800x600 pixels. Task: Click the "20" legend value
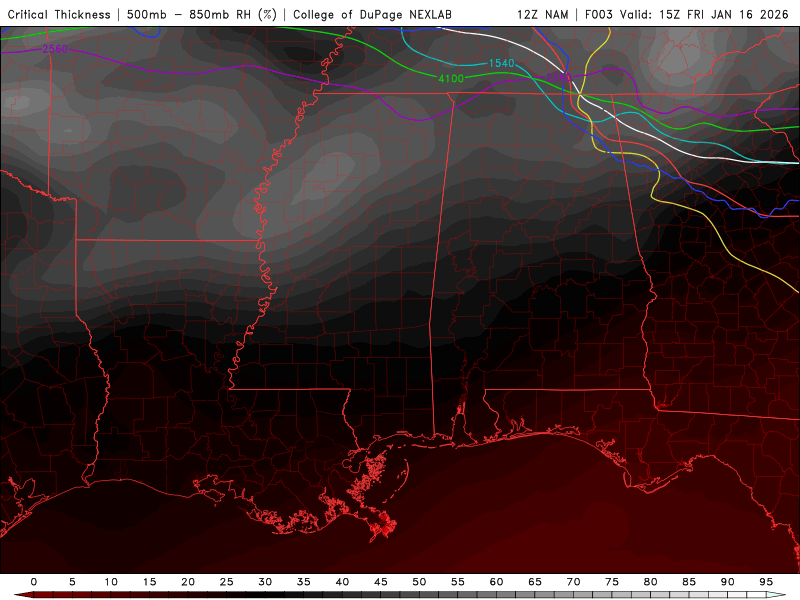(x=188, y=582)
